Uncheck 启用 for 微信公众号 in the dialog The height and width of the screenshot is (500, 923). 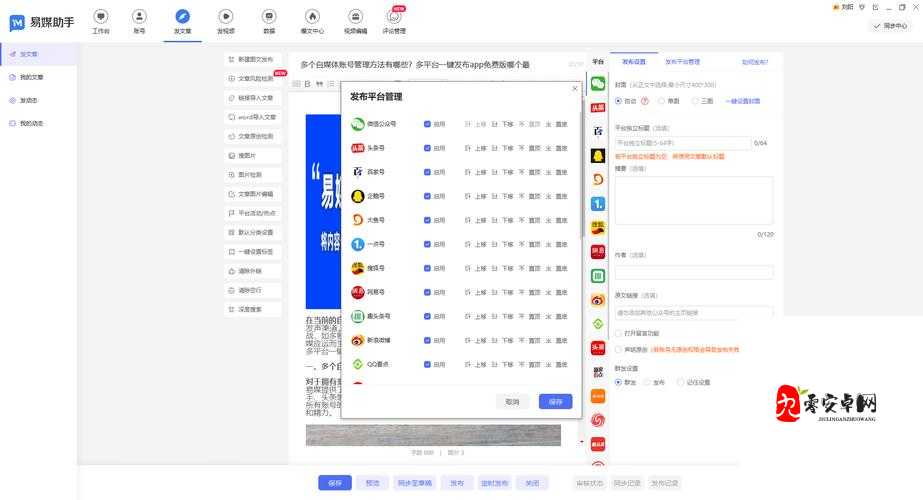coord(427,124)
